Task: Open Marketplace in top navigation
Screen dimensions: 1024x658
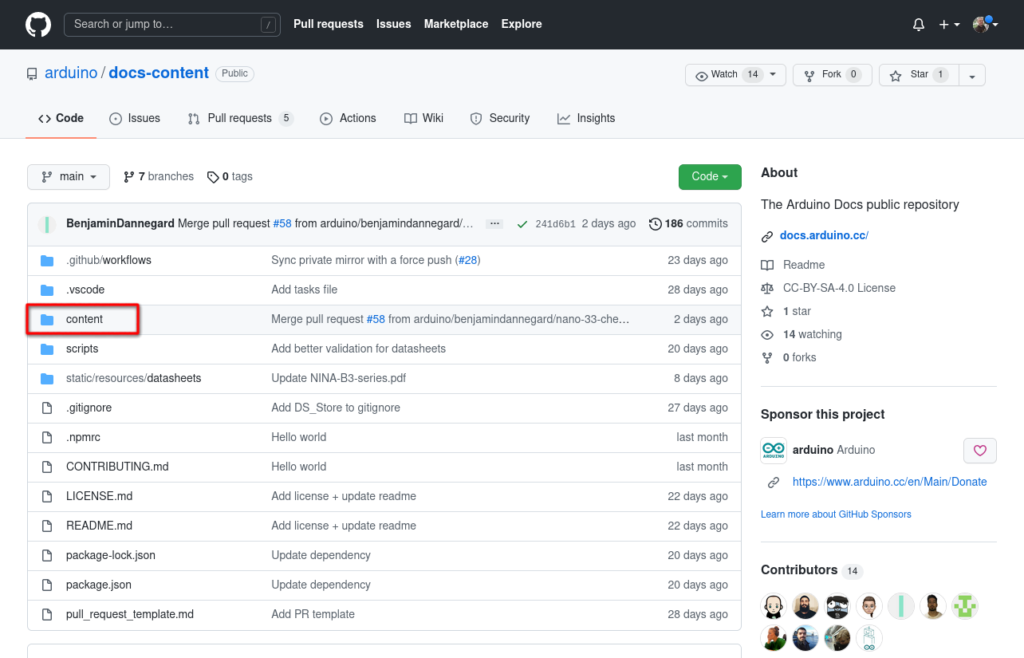Action: [456, 24]
